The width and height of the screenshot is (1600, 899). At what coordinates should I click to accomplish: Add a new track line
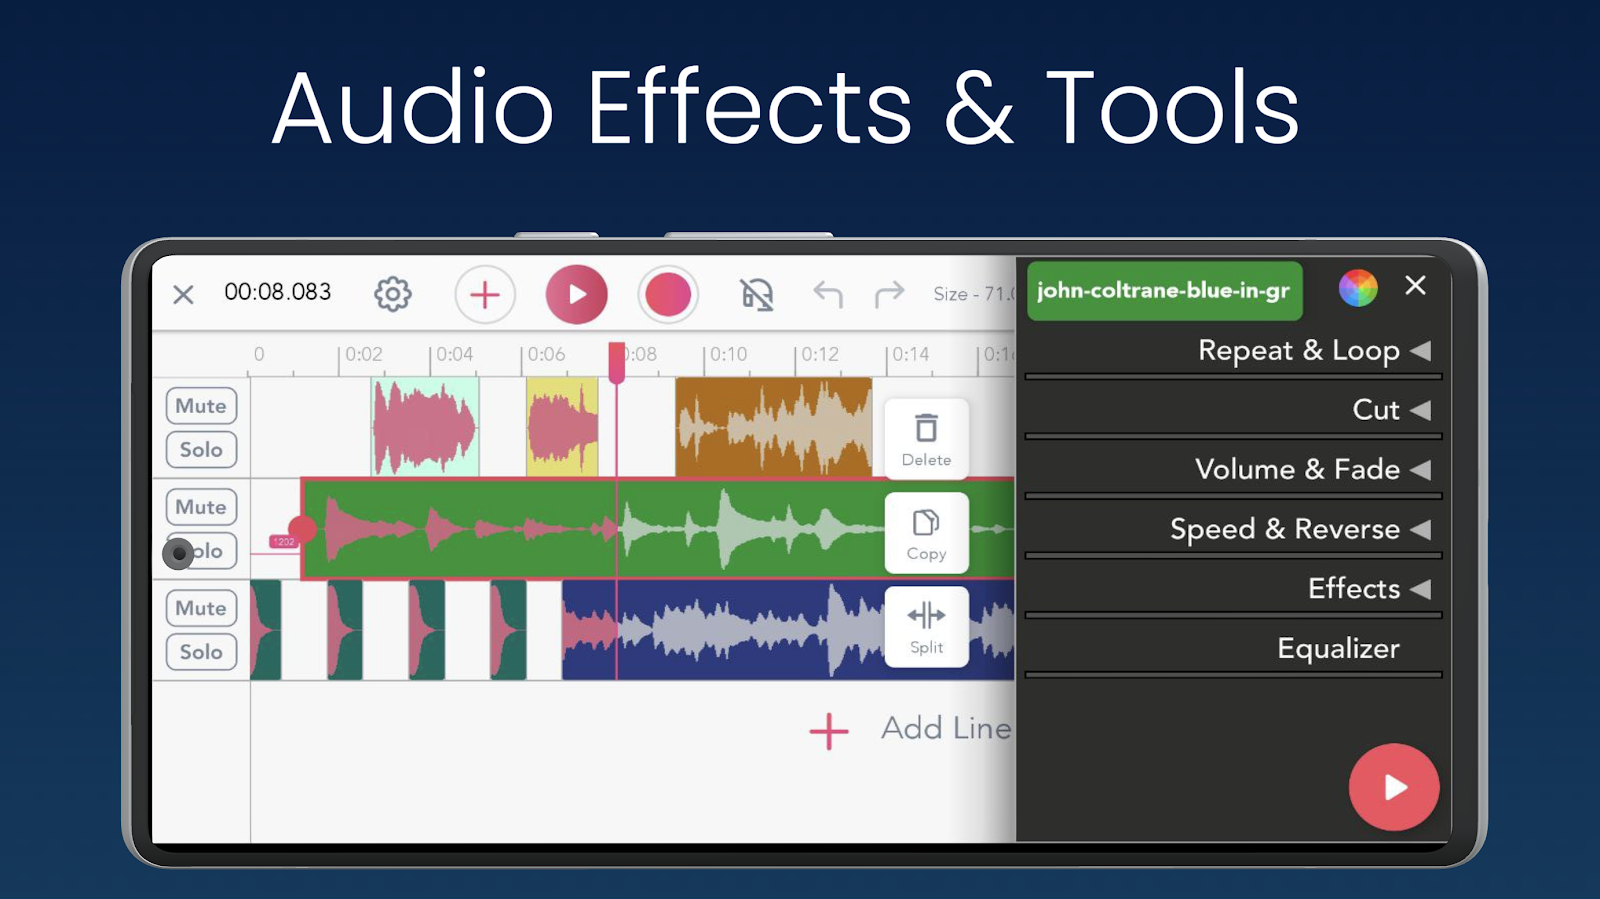click(x=910, y=729)
